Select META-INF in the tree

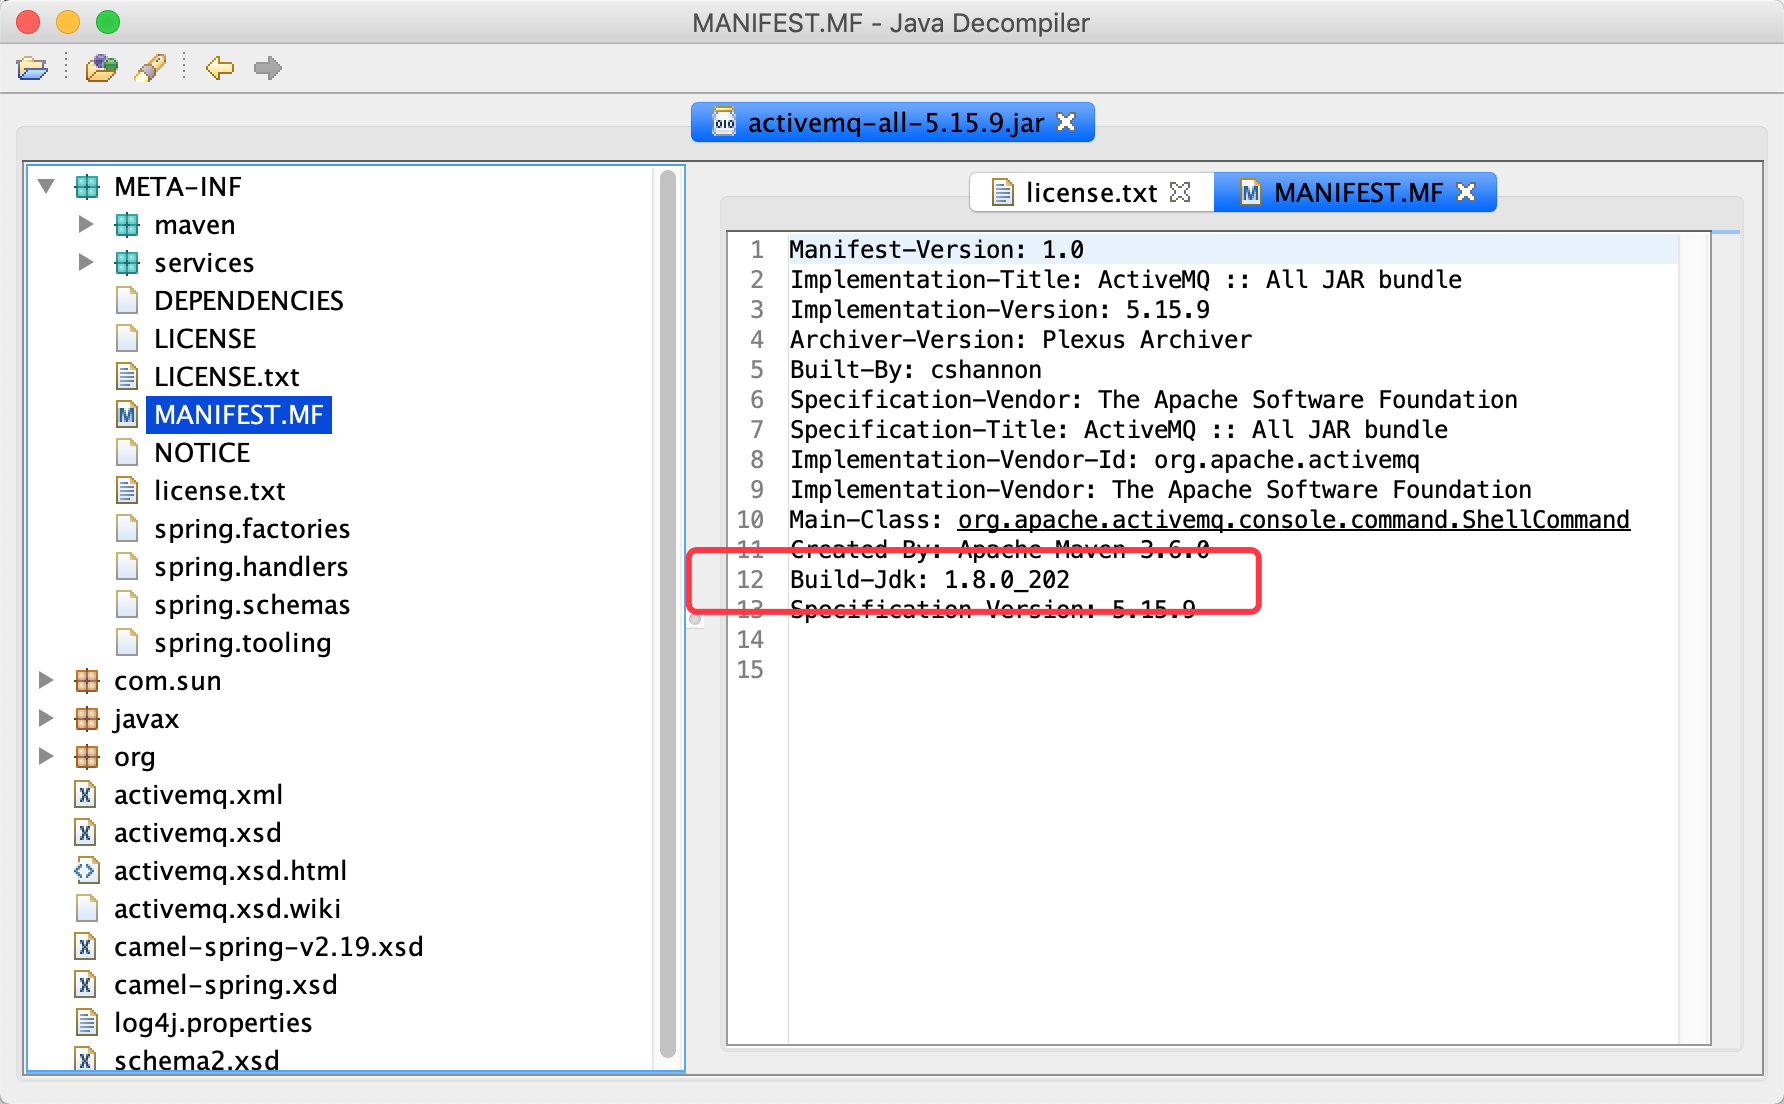point(178,187)
